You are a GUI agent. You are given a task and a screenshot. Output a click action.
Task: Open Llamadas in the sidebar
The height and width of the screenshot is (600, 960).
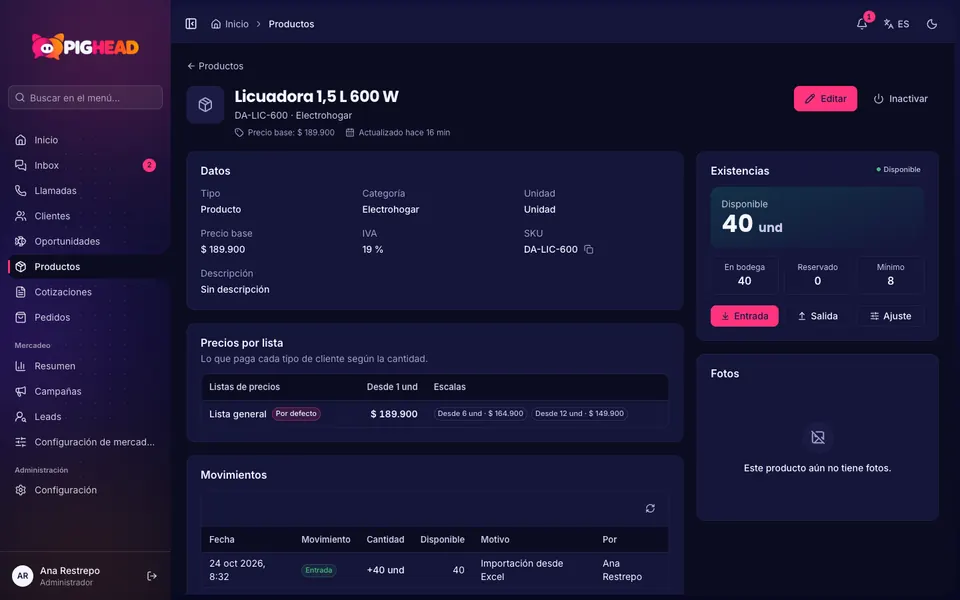pos(85,190)
